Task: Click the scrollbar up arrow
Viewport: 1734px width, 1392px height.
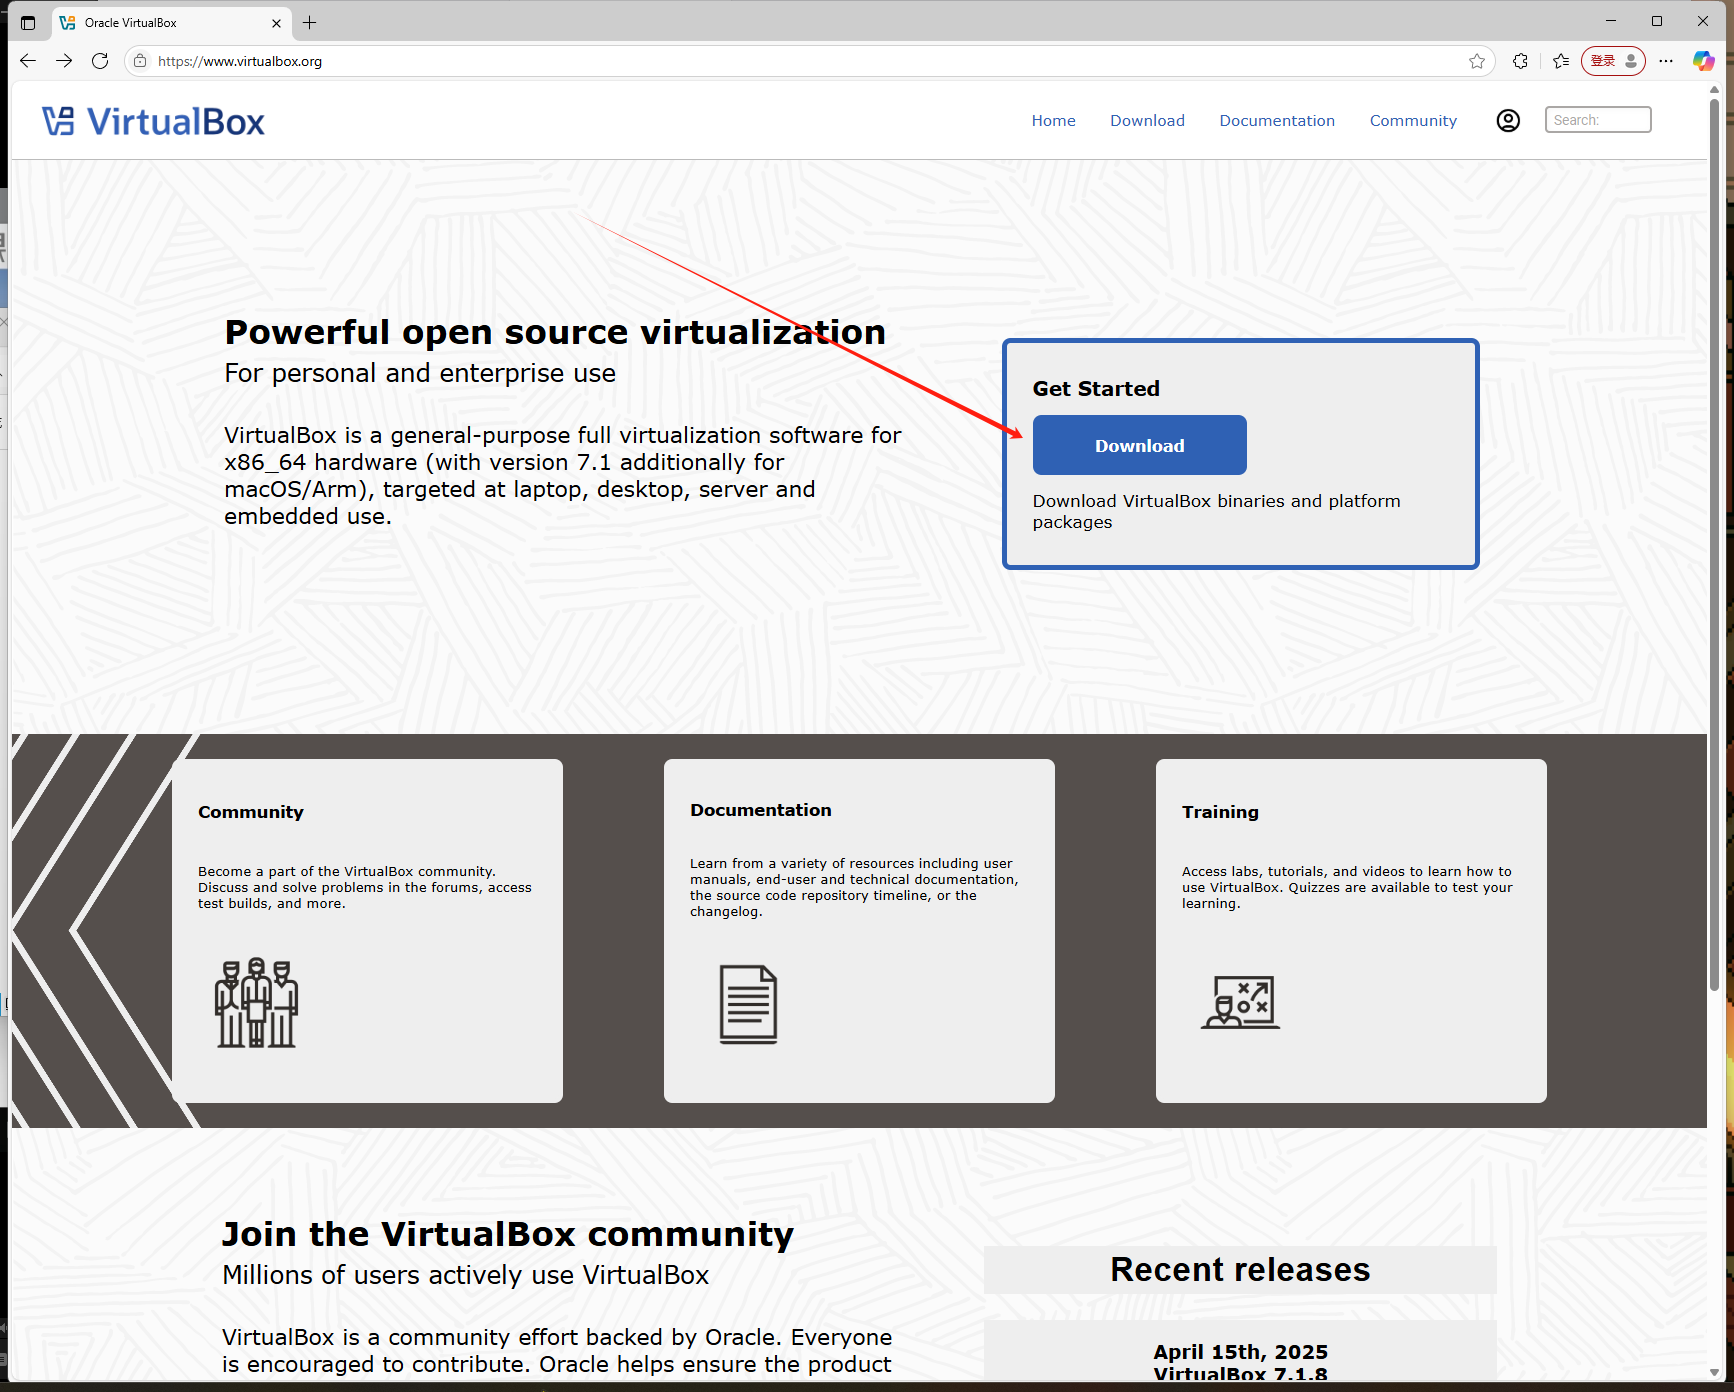Action: [1714, 89]
